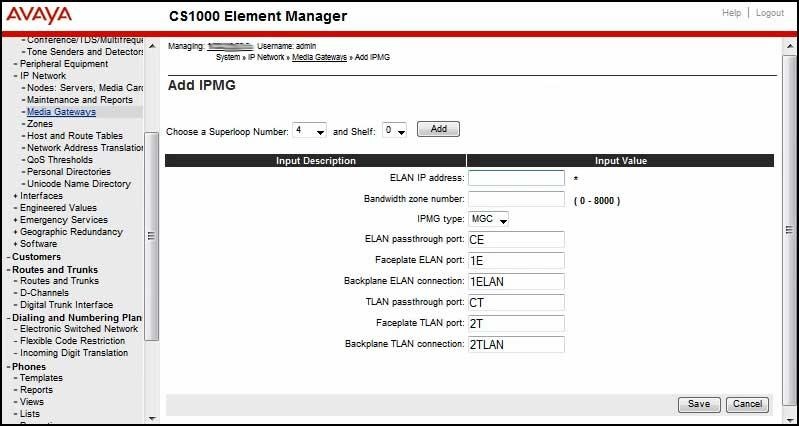799x426 pixels.
Task: Open the IPMG type dropdown
Action: click(x=488, y=220)
